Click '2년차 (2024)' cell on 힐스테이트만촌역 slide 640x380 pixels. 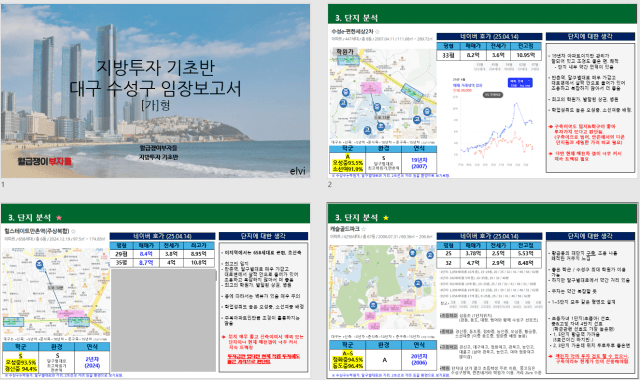(92, 362)
